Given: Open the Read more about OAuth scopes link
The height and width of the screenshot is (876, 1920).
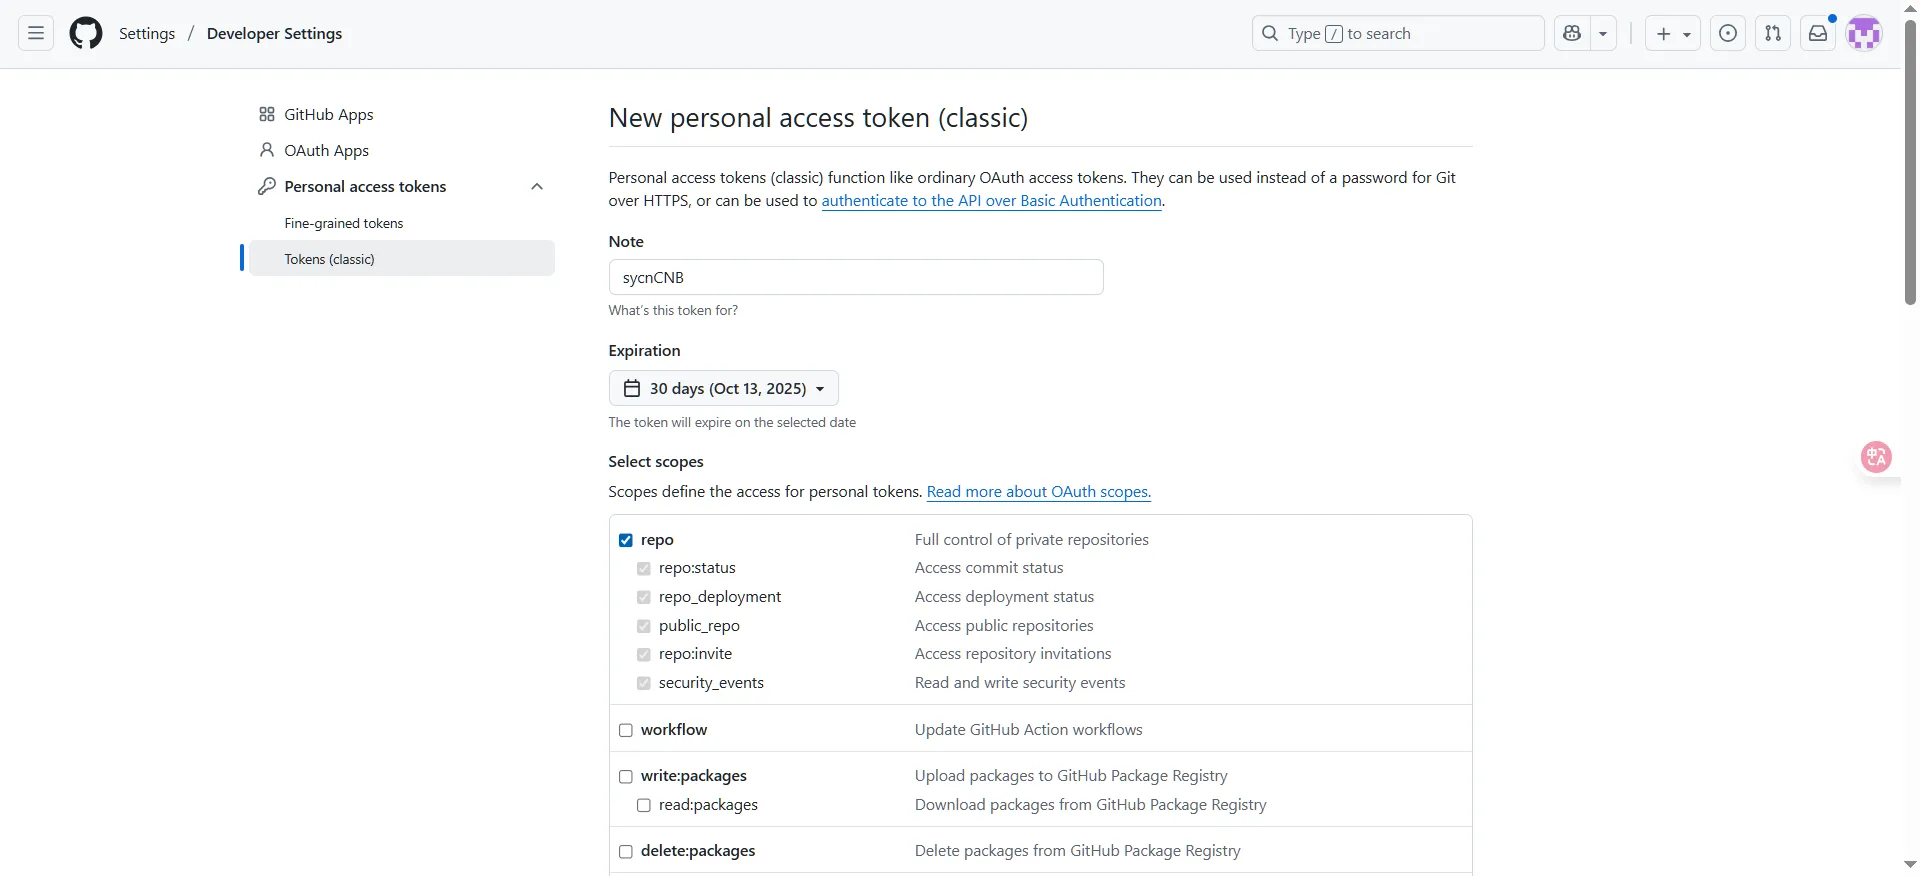Looking at the screenshot, I should [x=1038, y=492].
